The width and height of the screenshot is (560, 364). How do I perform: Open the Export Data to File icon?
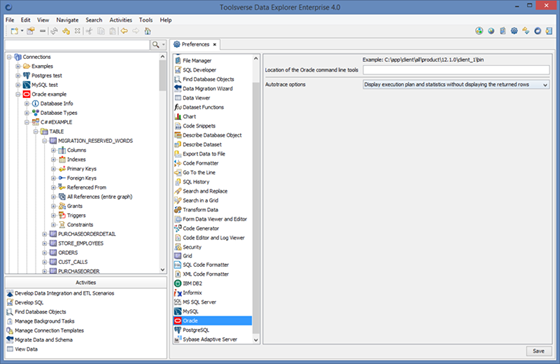coord(178,154)
